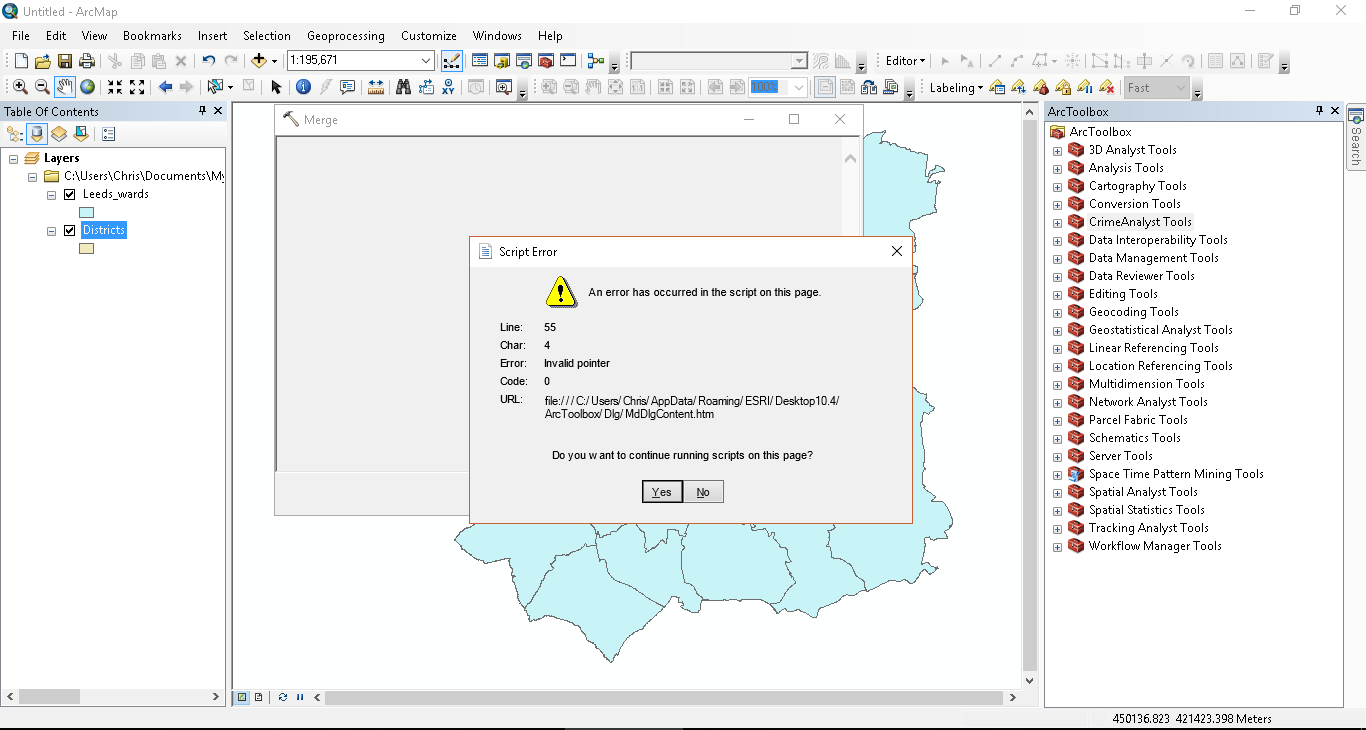Select the Conversion Tools toolbox
The width and height of the screenshot is (1366, 730).
1134,204
